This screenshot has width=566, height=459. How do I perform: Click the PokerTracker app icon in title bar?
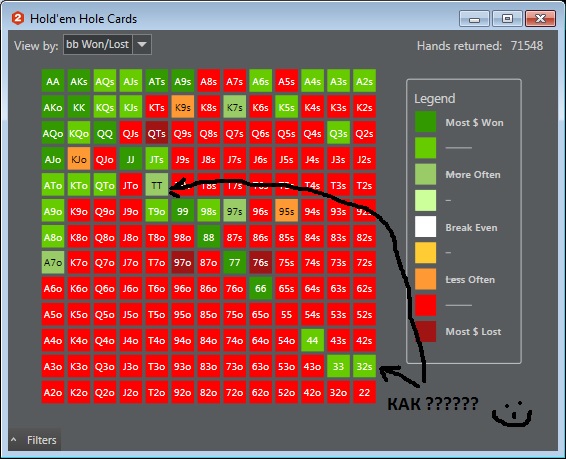(x=18, y=18)
